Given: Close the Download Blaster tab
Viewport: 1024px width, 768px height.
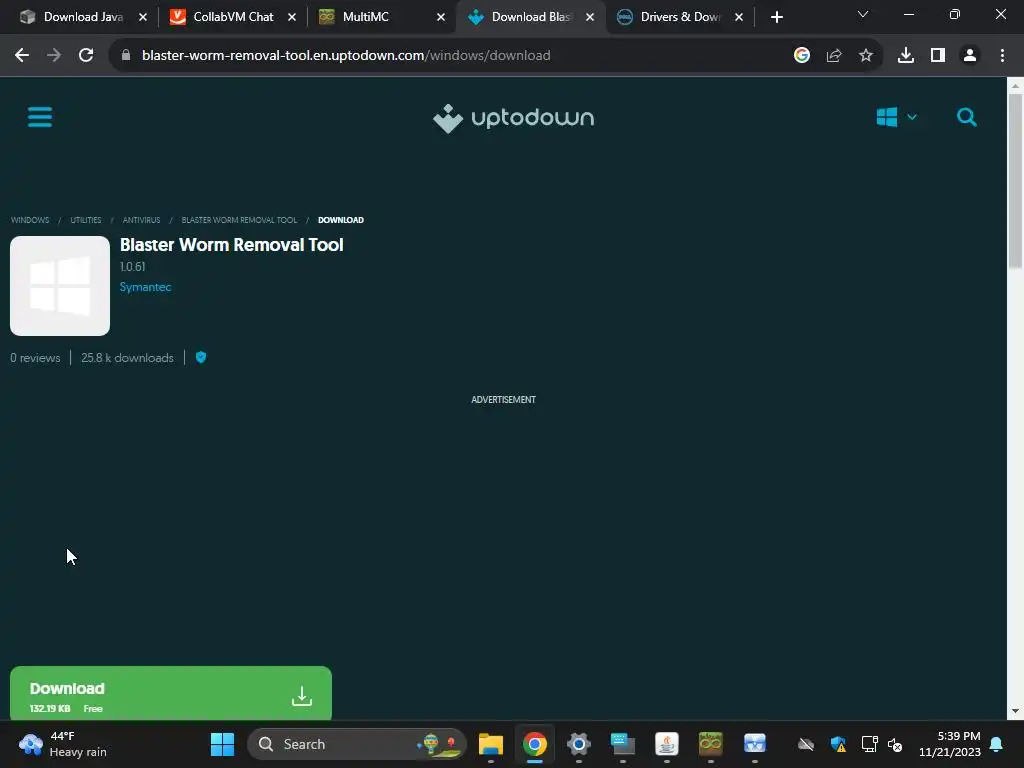Looking at the screenshot, I should point(590,18).
